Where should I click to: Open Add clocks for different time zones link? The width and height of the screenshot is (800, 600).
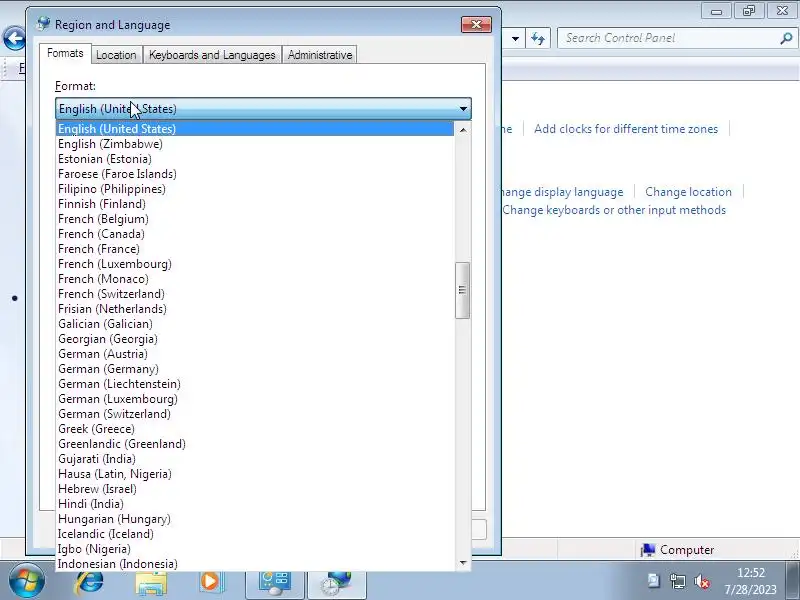[626, 129]
